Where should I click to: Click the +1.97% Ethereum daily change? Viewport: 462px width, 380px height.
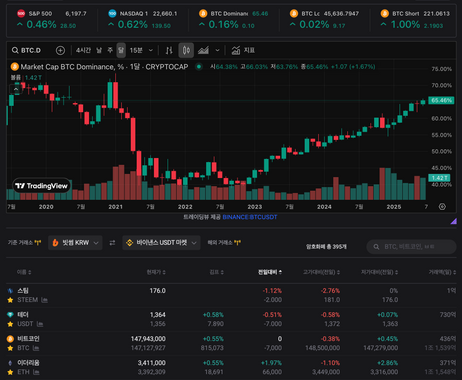tap(271, 363)
